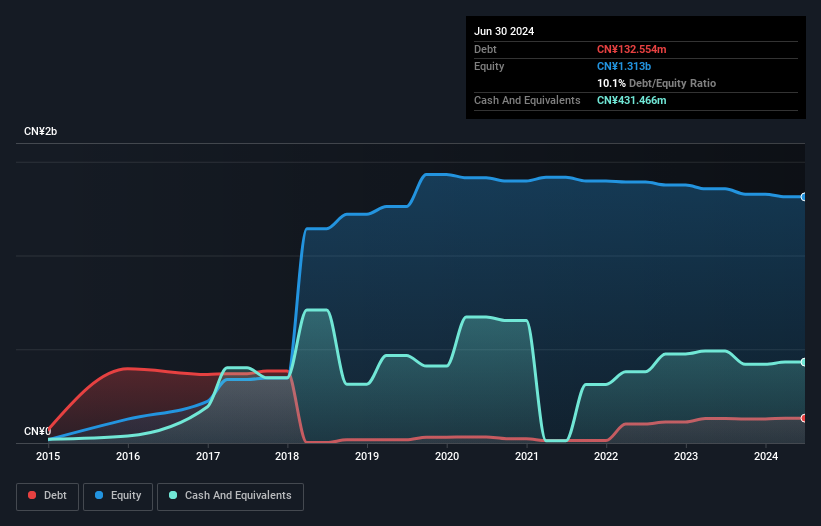This screenshot has width=821, height=526.
Task: Click the 2018 x-axis label
Action: click(x=287, y=456)
